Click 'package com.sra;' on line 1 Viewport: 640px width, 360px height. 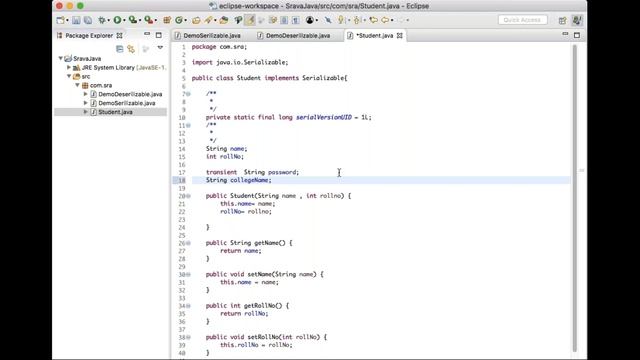coord(219,47)
